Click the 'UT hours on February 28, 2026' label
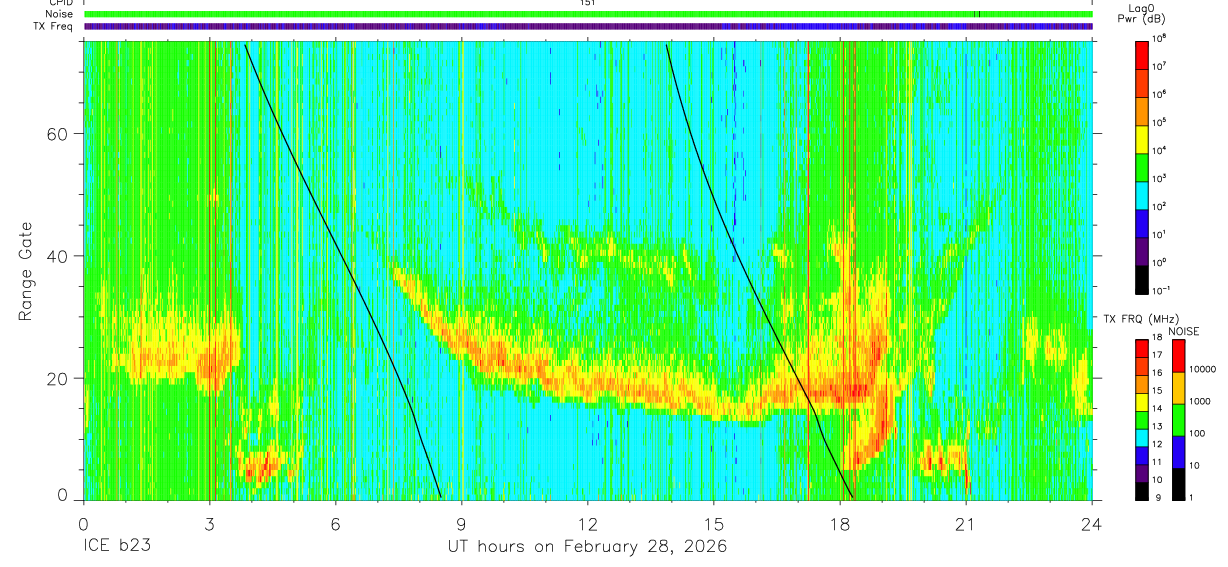Image resolution: width=1228 pixels, height=567 pixels. click(588, 547)
